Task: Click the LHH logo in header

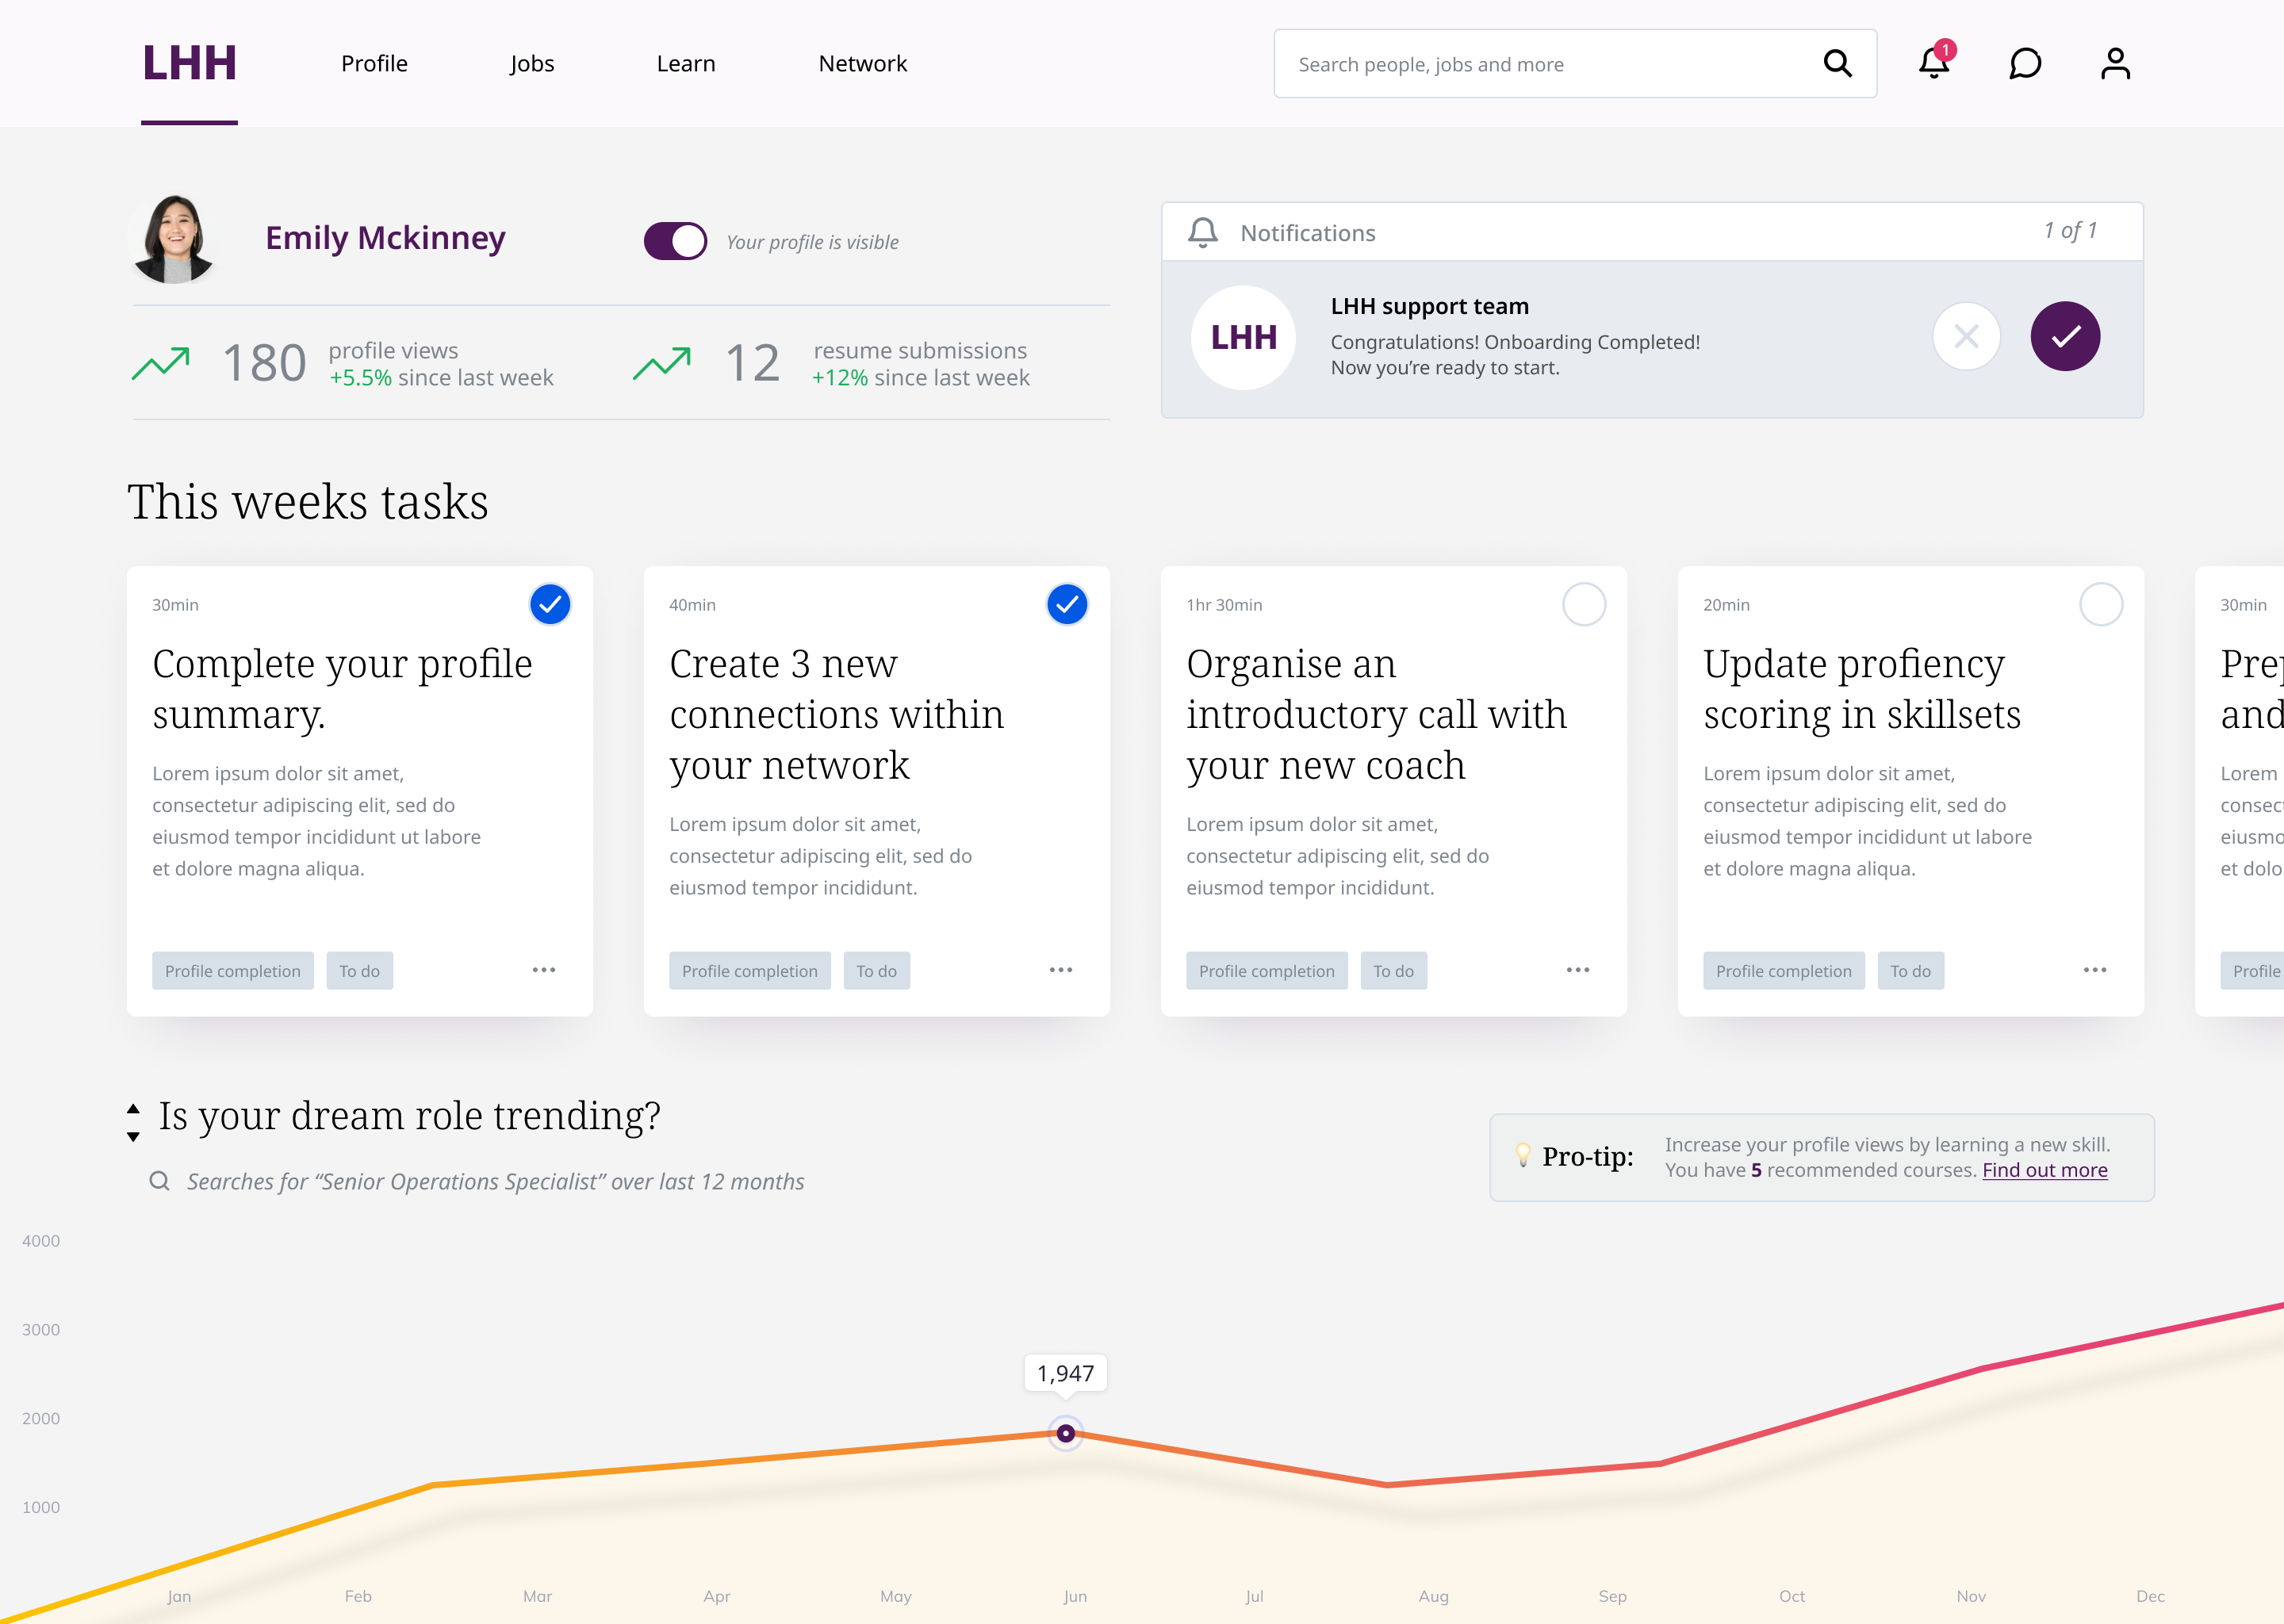Action: [x=189, y=63]
